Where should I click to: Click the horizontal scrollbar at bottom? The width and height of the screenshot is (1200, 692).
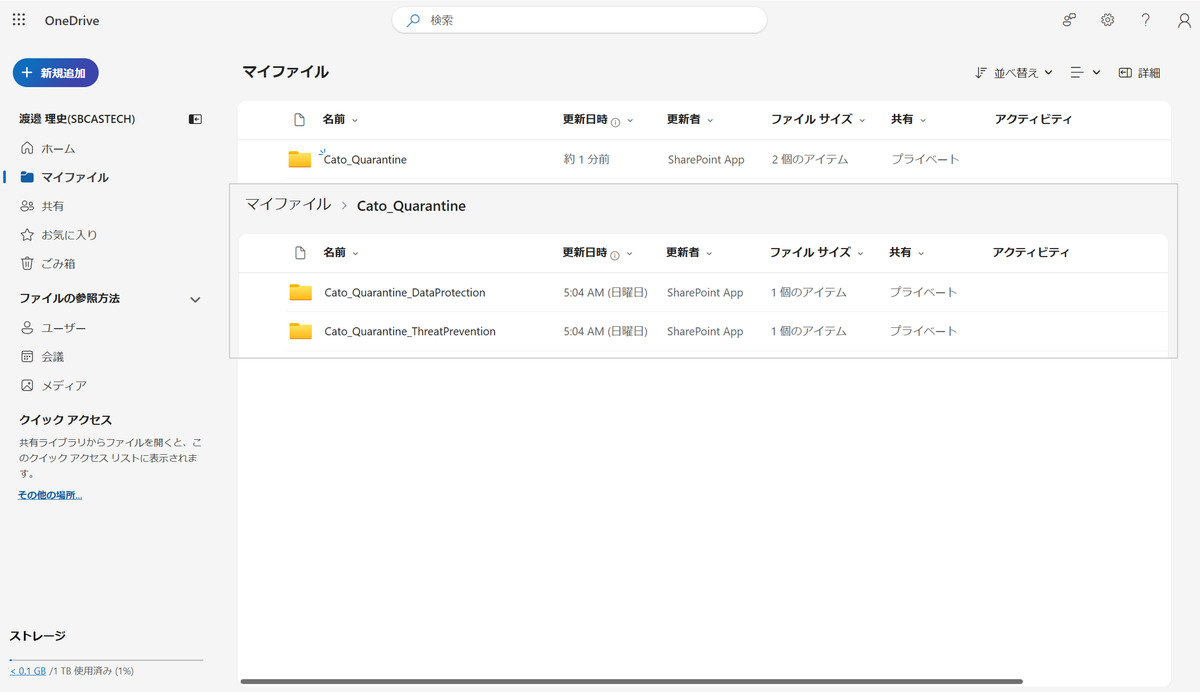point(632,682)
